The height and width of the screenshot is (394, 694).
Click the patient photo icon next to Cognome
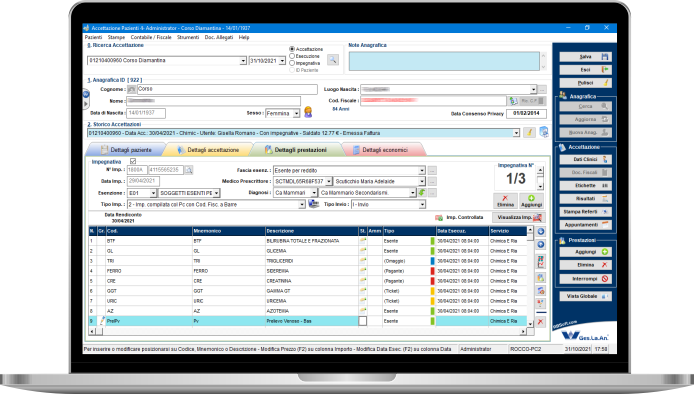pos(131,89)
